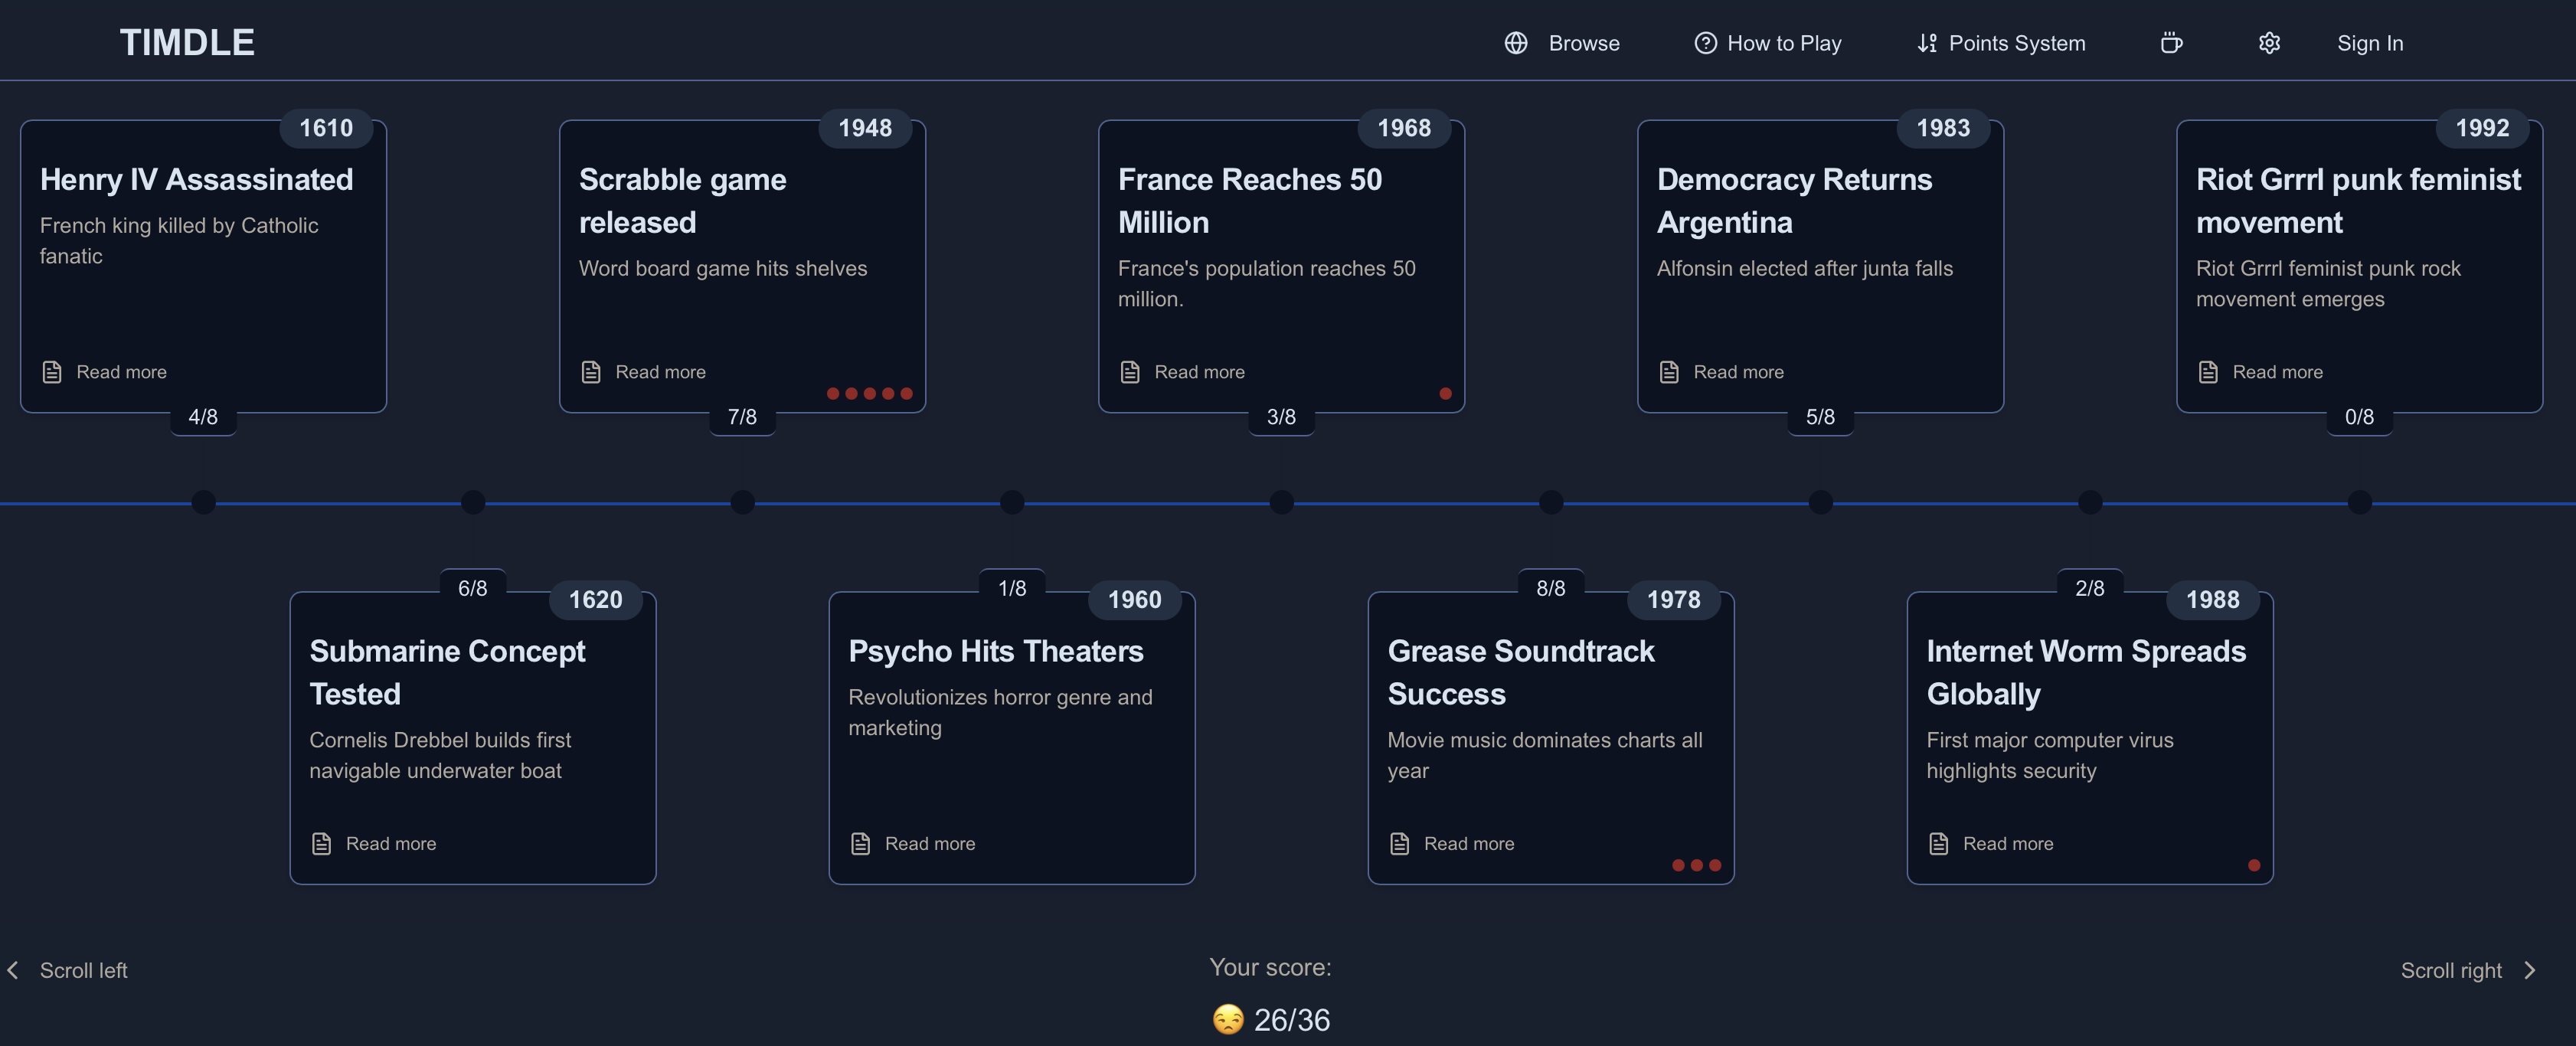Click document icon on Psycho card
The height and width of the screenshot is (1046, 2576).
tap(860, 844)
